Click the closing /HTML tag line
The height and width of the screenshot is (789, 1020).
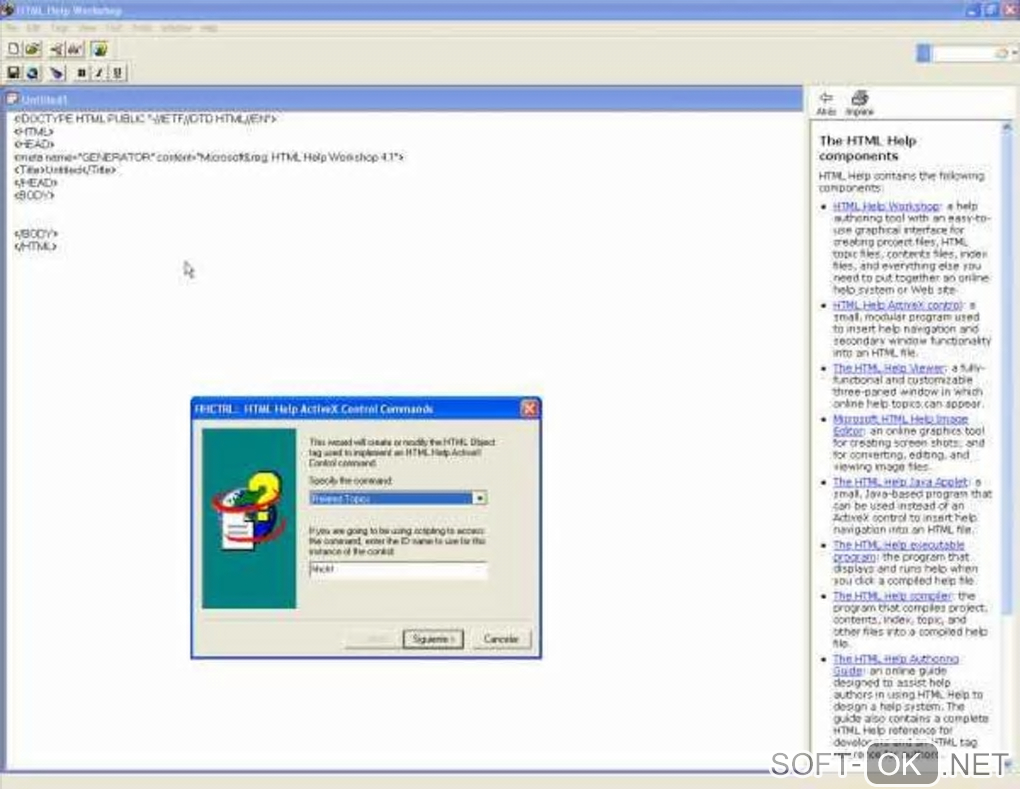click(x=36, y=246)
